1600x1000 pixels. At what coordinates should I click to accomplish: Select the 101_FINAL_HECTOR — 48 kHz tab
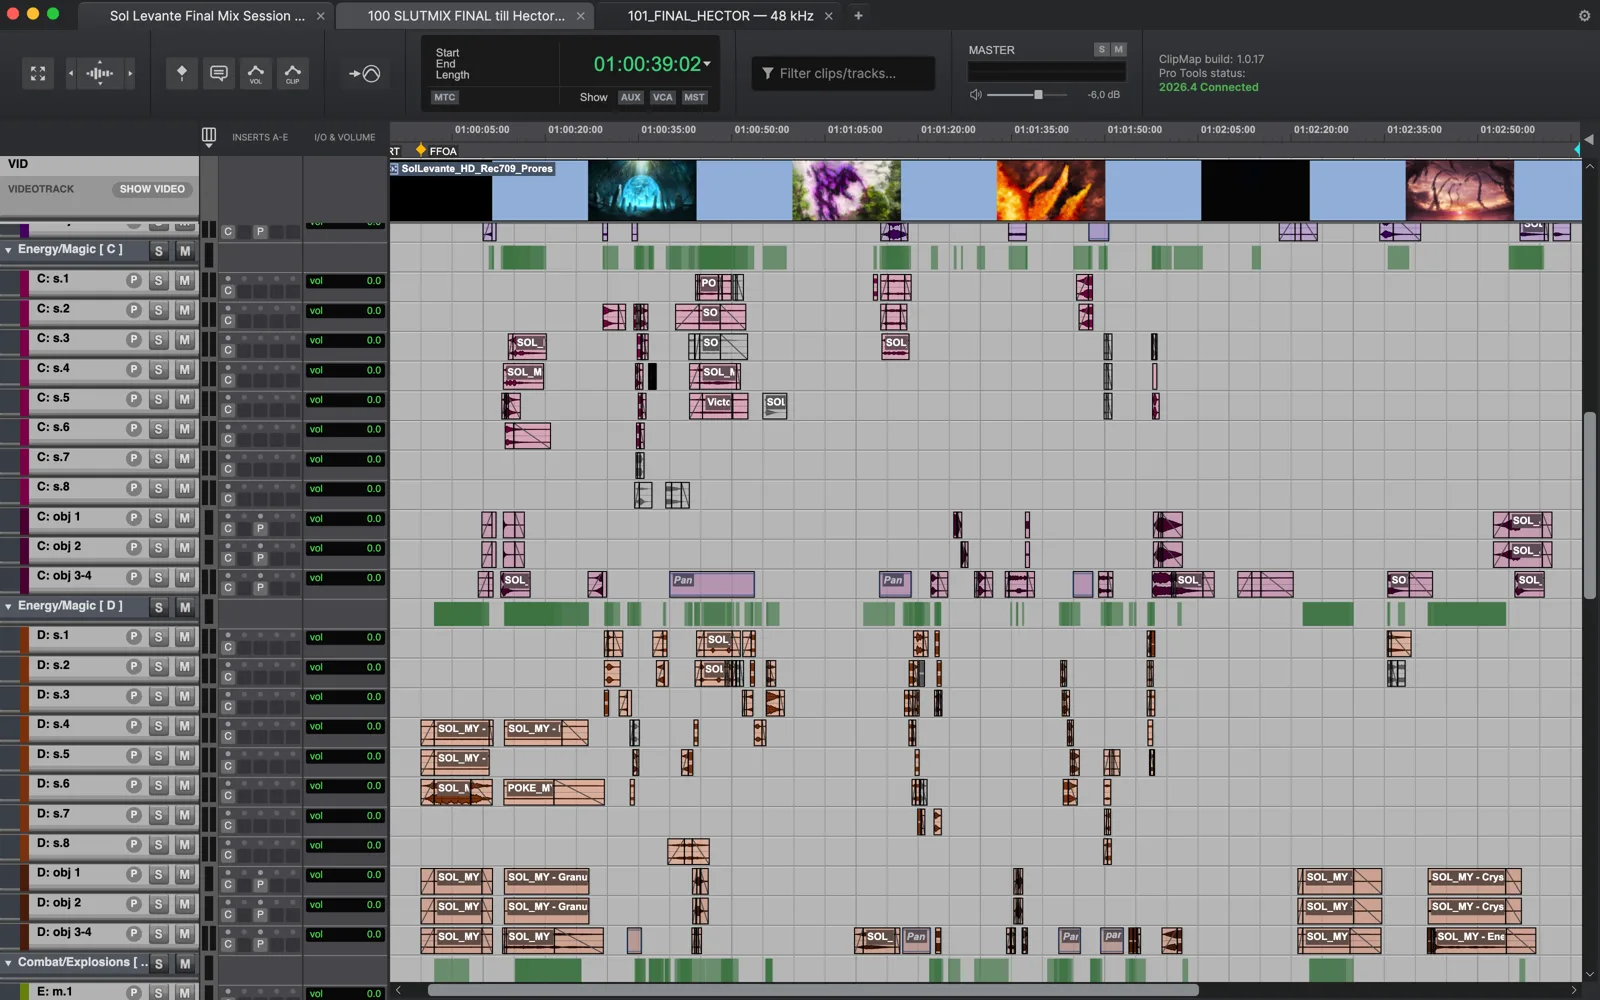pyautogui.click(x=720, y=16)
